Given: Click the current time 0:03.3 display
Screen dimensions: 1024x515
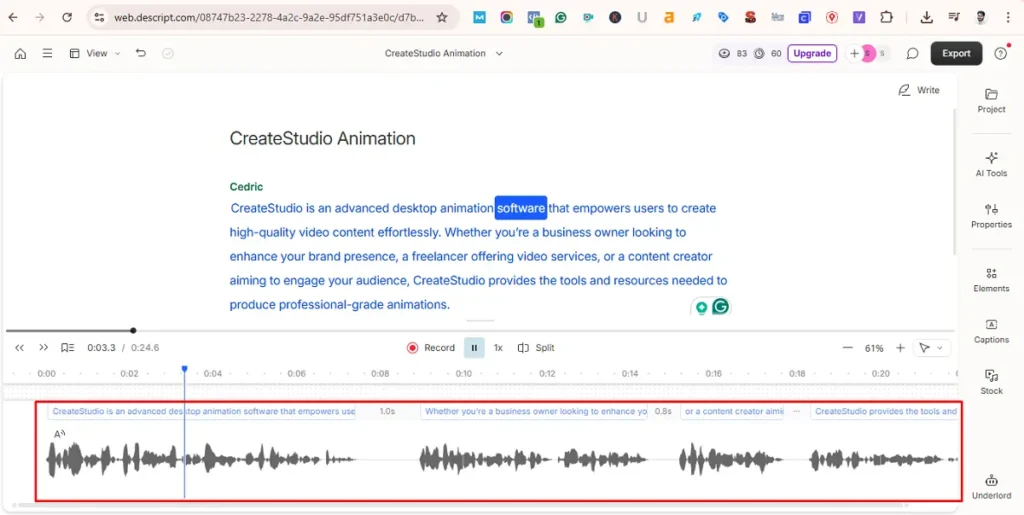Looking at the screenshot, I should point(101,348).
